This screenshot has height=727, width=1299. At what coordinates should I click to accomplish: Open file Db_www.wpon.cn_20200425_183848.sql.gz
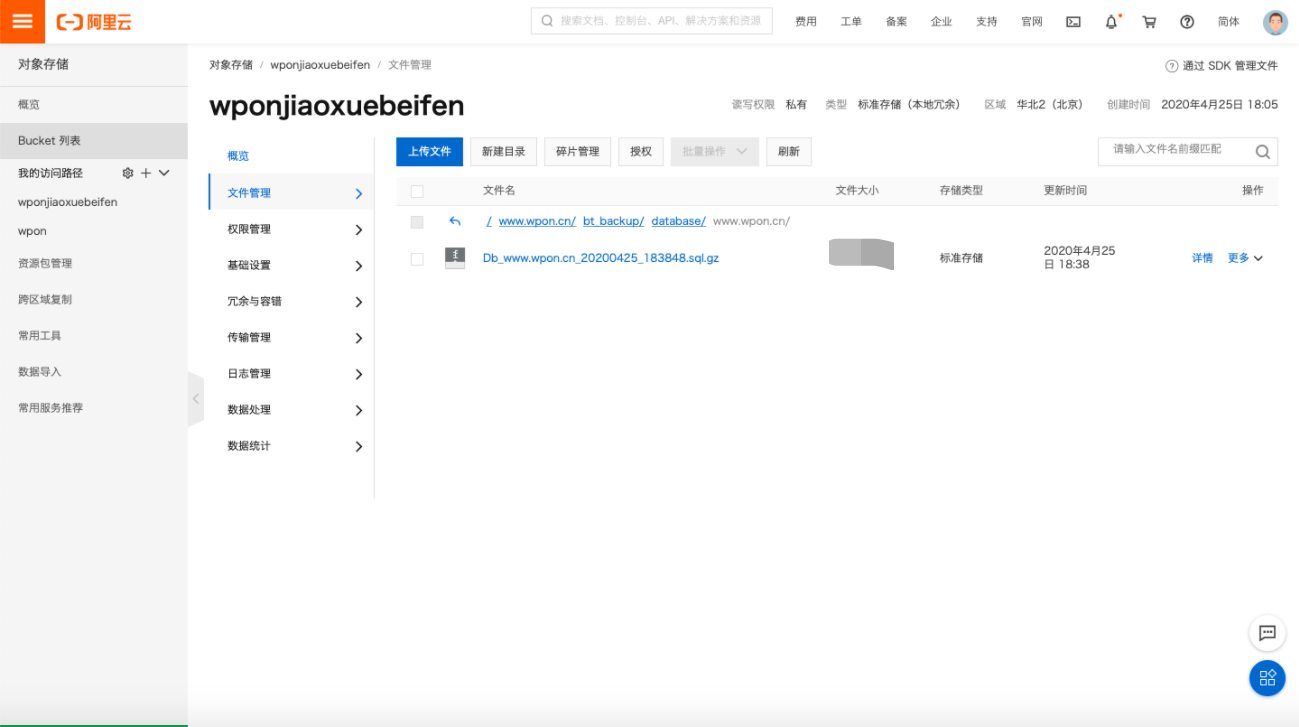tap(601, 258)
